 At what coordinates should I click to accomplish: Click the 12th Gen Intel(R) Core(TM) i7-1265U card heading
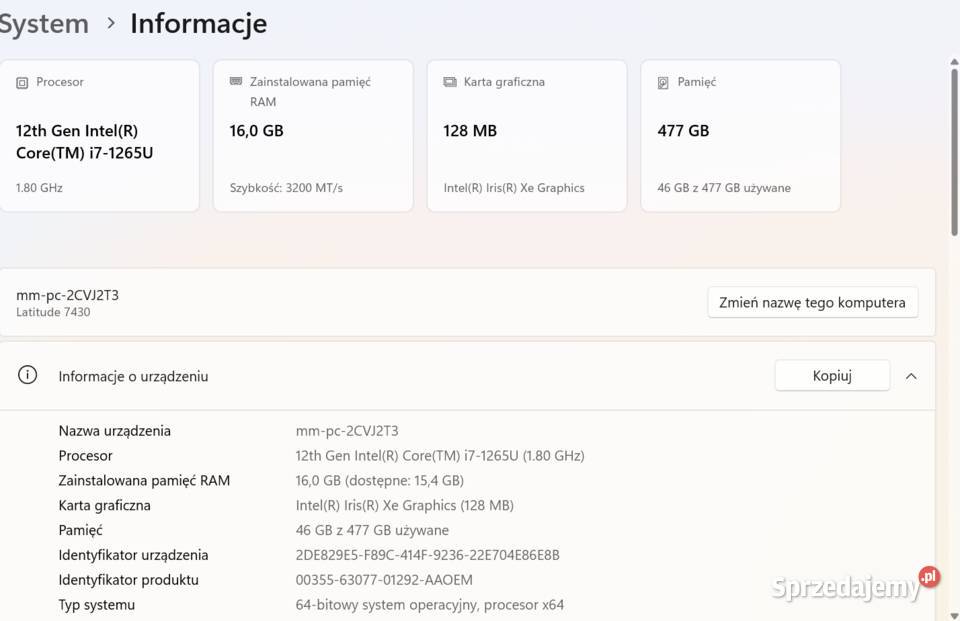tap(84, 141)
